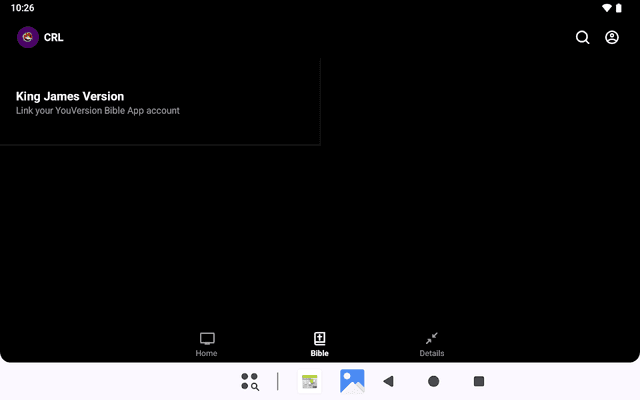Check the battery status icon
640x400 pixels.
click(x=619, y=8)
